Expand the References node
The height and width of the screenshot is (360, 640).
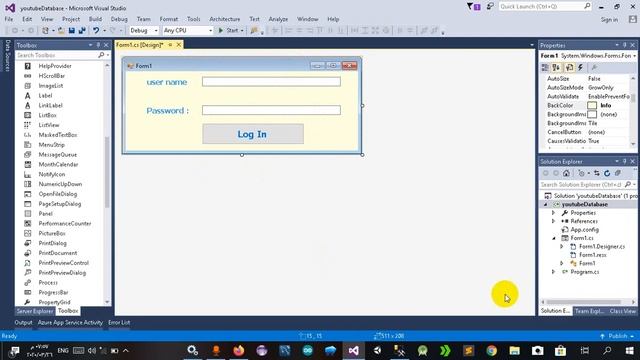553,221
